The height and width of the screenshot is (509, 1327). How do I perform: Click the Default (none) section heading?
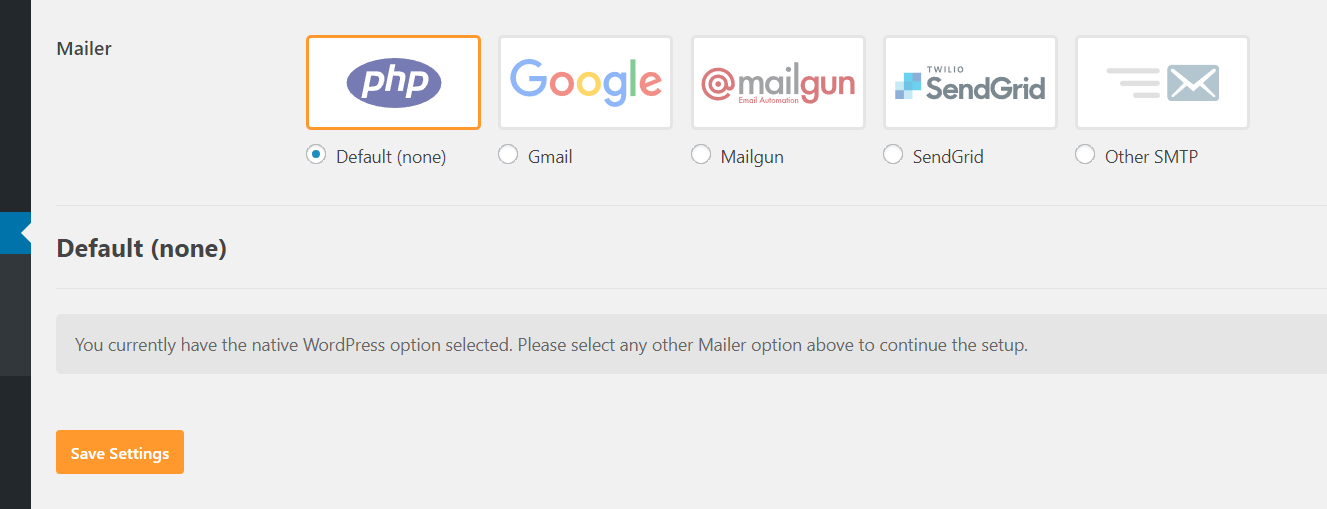142,248
